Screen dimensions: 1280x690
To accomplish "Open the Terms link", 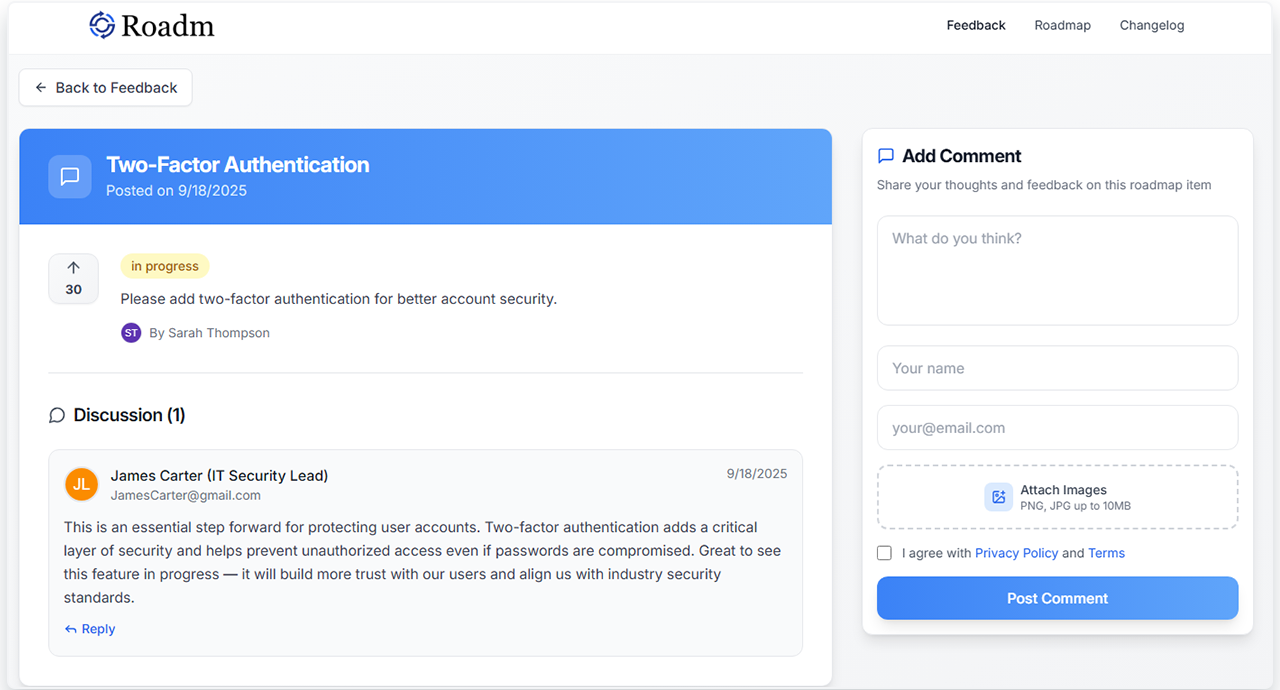I will (x=1106, y=552).
